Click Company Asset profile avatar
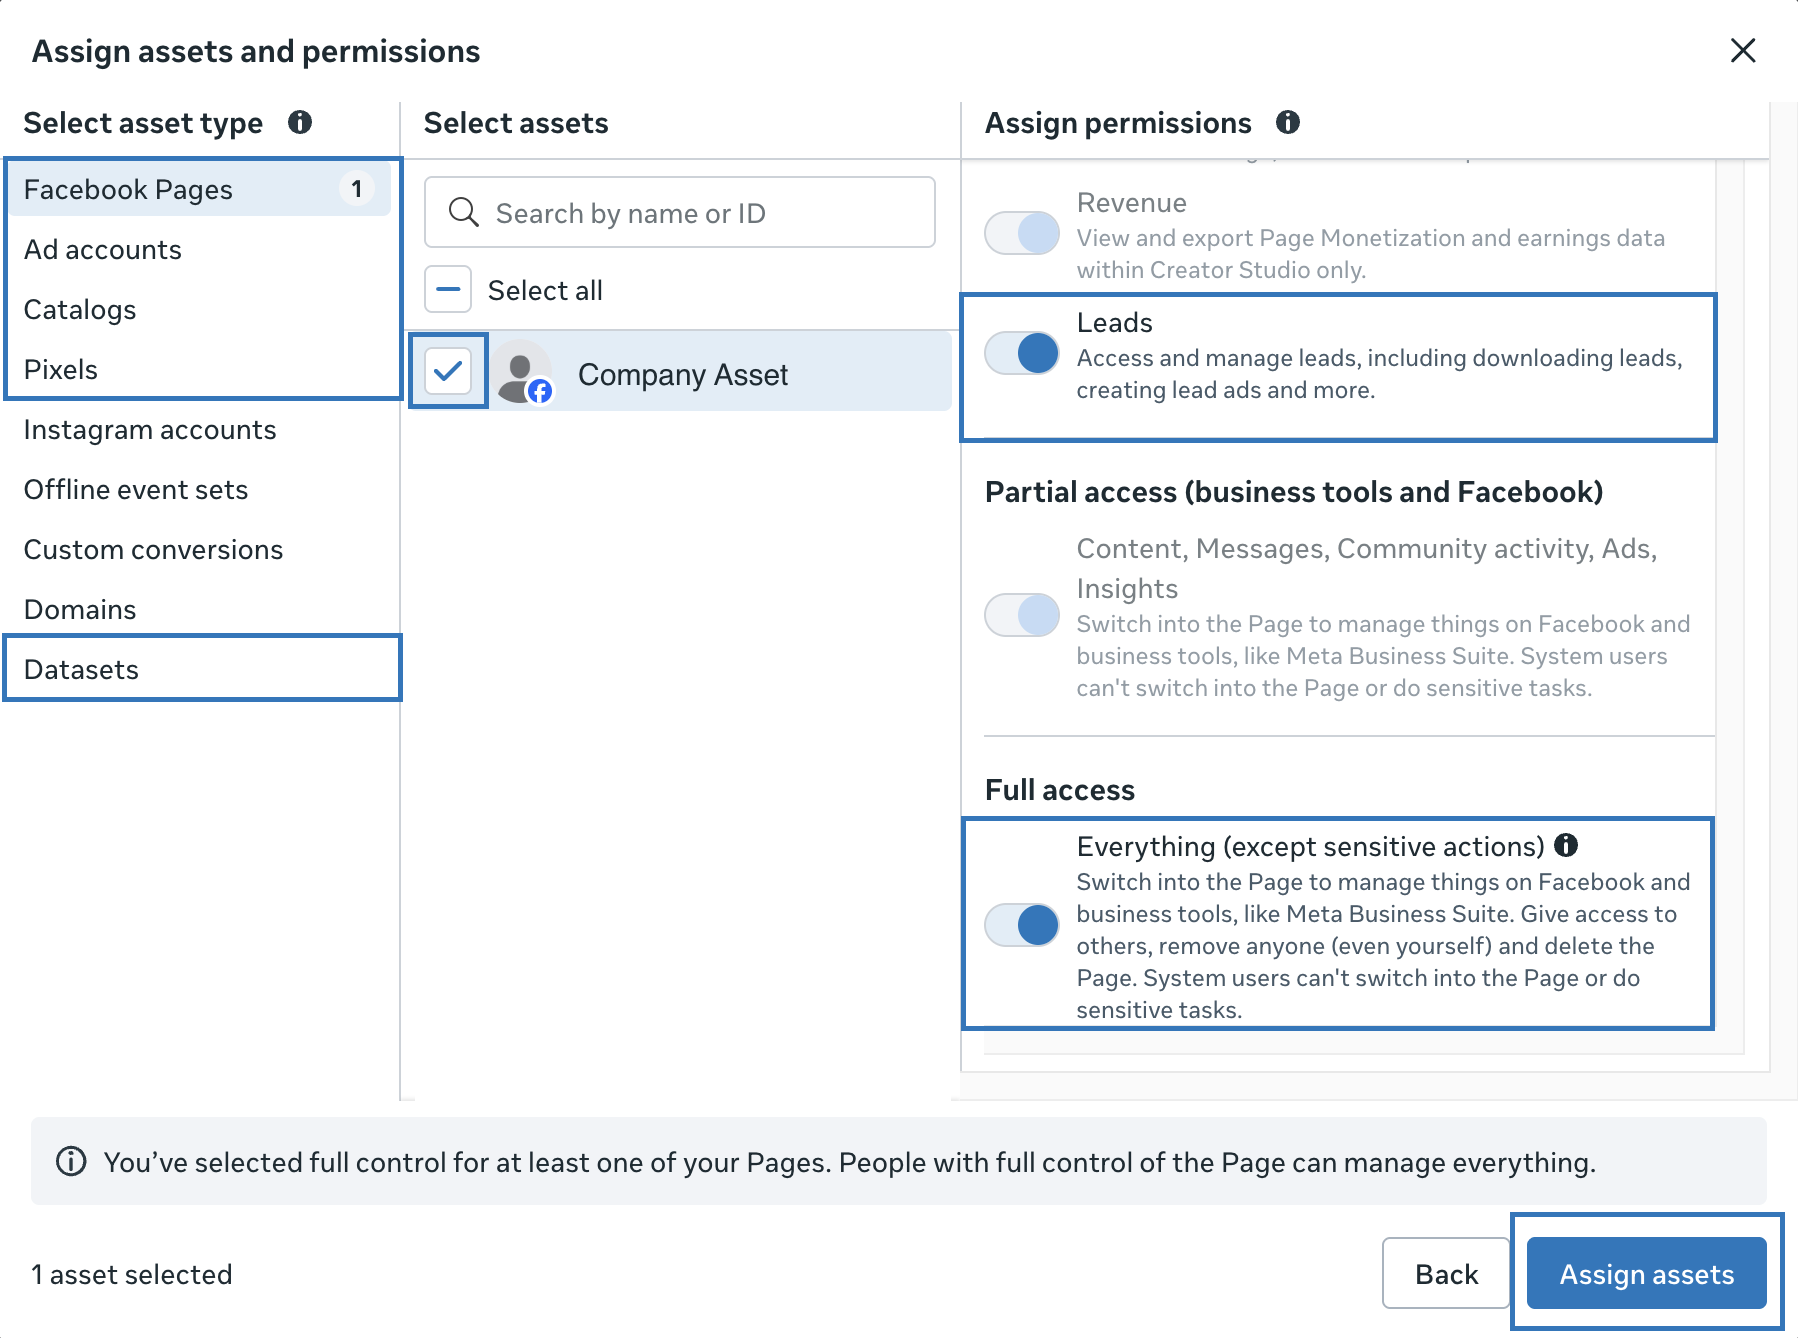Viewport: 1798px width, 1338px height. [521, 373]
